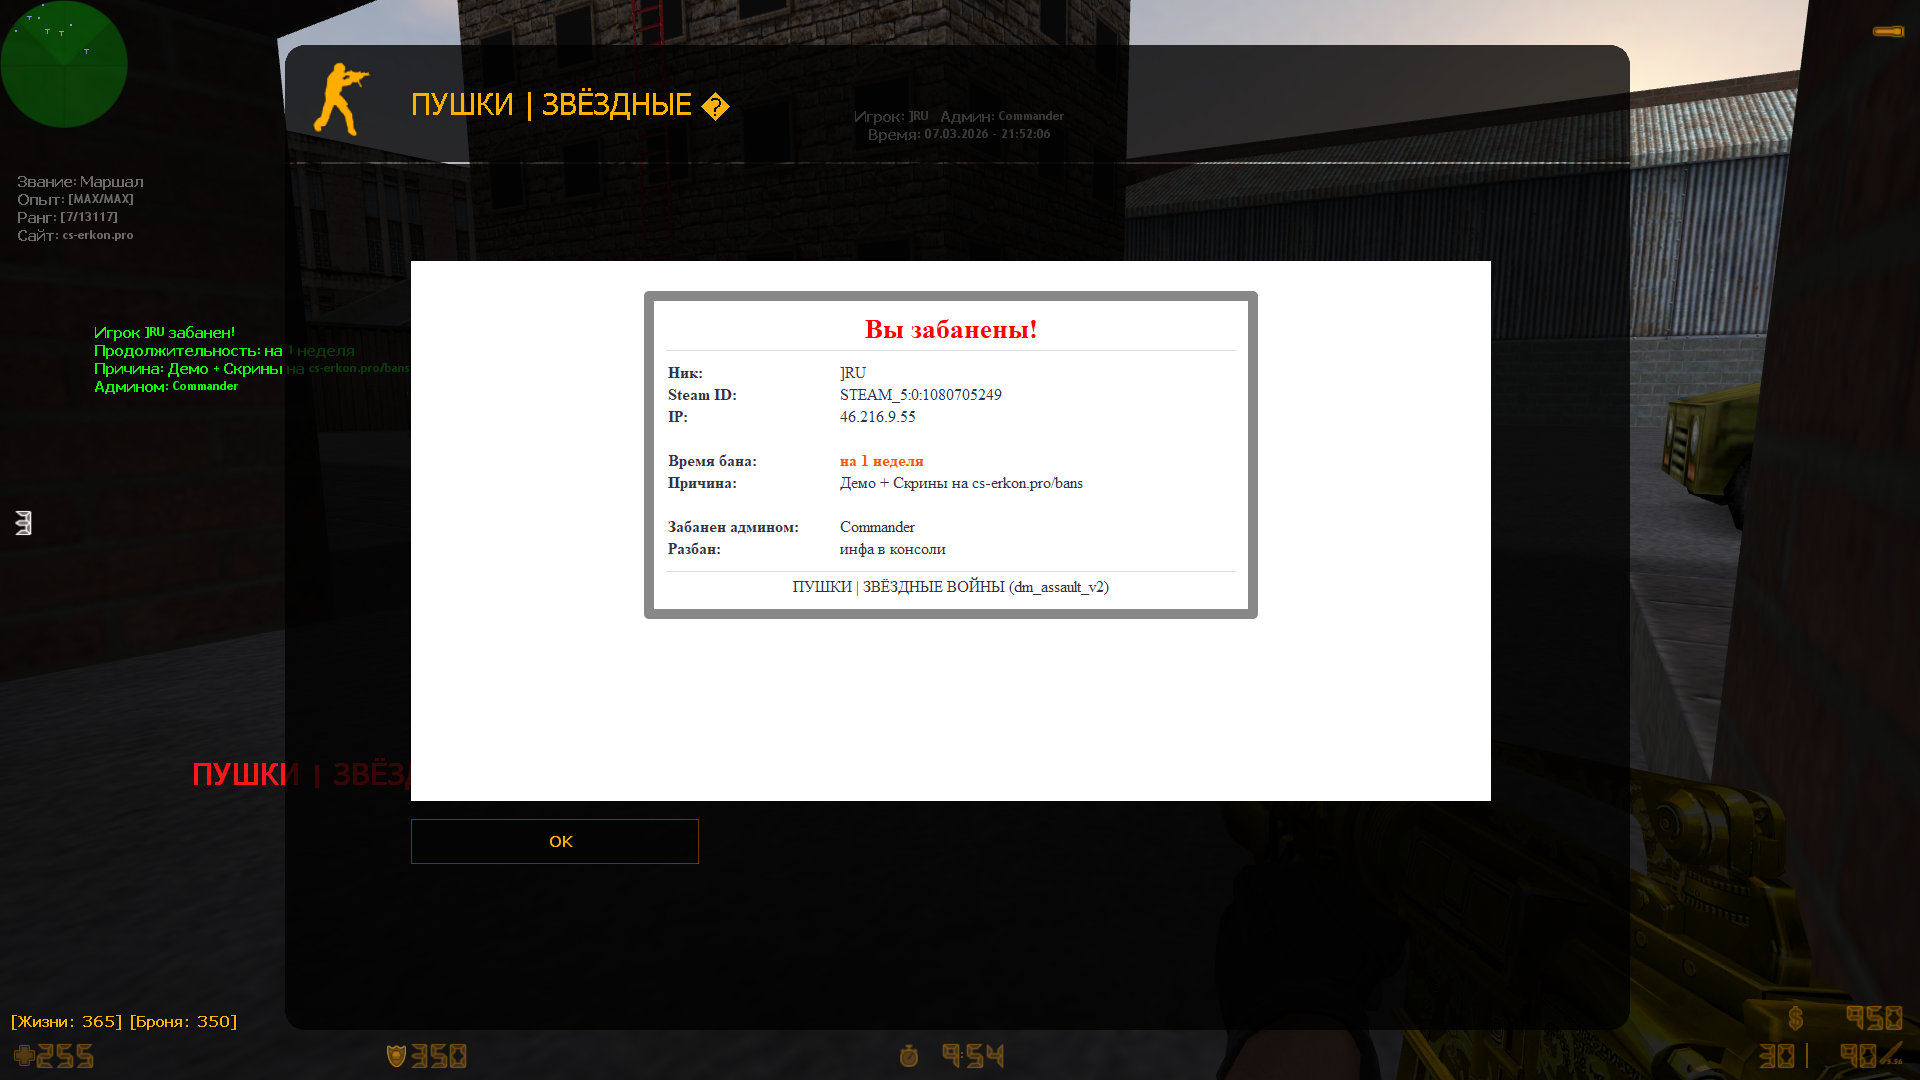Click the STEAM_5:0:1080705249 Steam ID value
Image resolution: width=1920 pixels, height=1080 pixels.
pyautogui.click(x=920, y=395)
